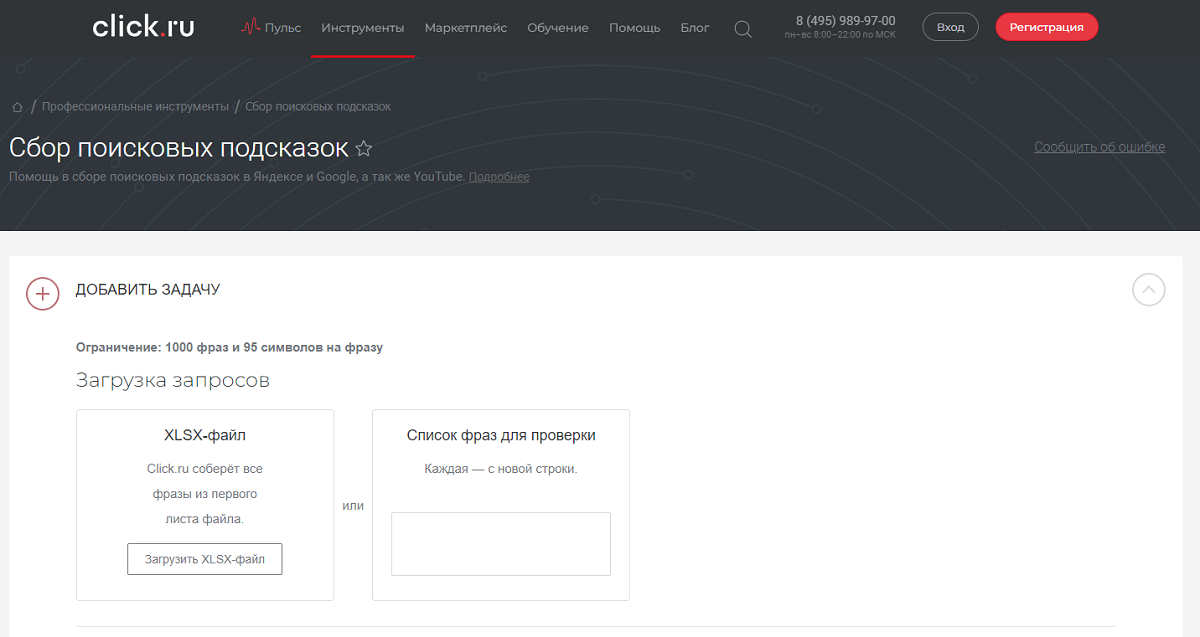Go to Профессиональные инструменты breadcrumb
Image resolution: width=1200 pixels, height=637 pixels.
(135, 106)
